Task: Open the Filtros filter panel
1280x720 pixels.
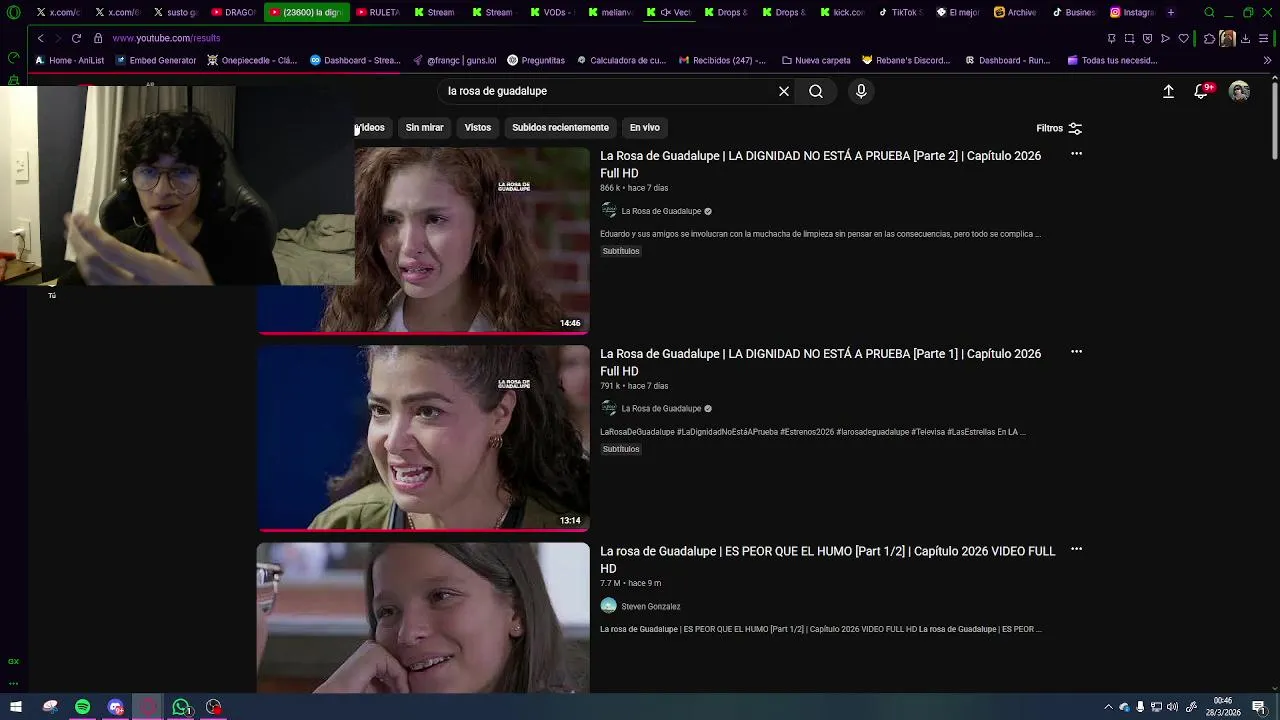Action: (x=1059, y=128)
